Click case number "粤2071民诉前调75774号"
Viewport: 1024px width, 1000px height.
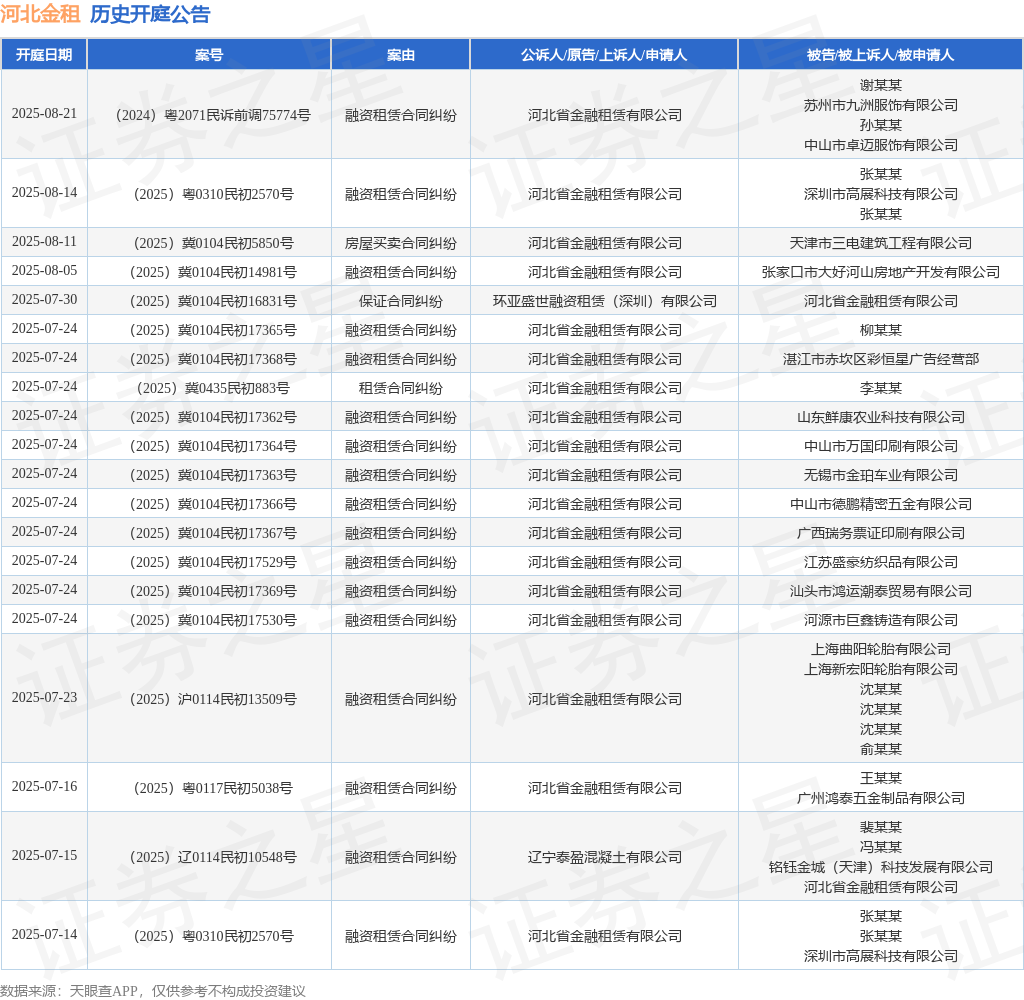237,115
